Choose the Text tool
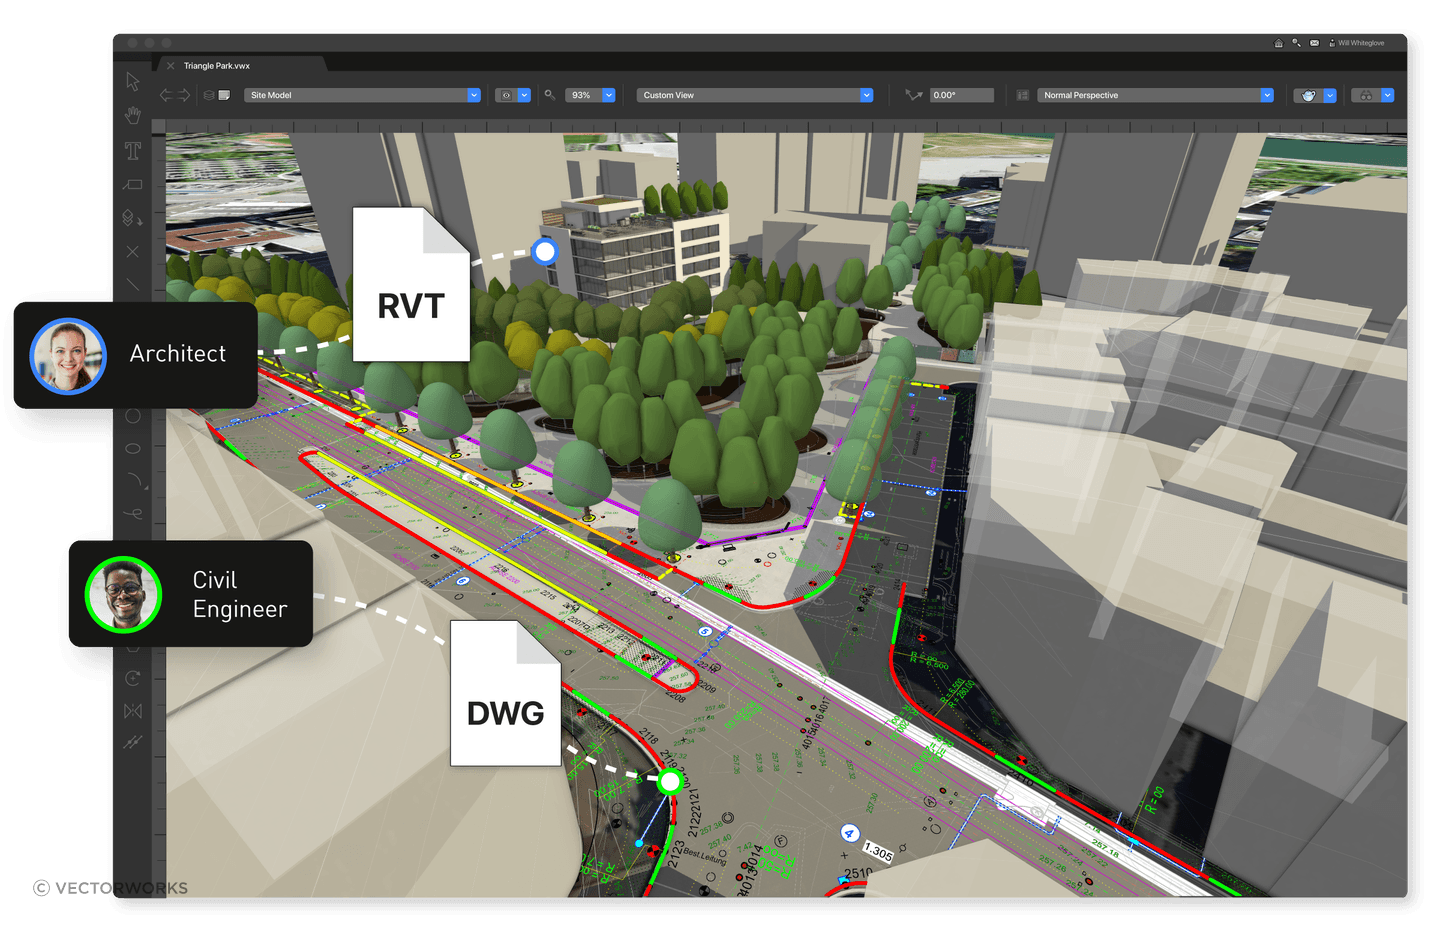 133,150
